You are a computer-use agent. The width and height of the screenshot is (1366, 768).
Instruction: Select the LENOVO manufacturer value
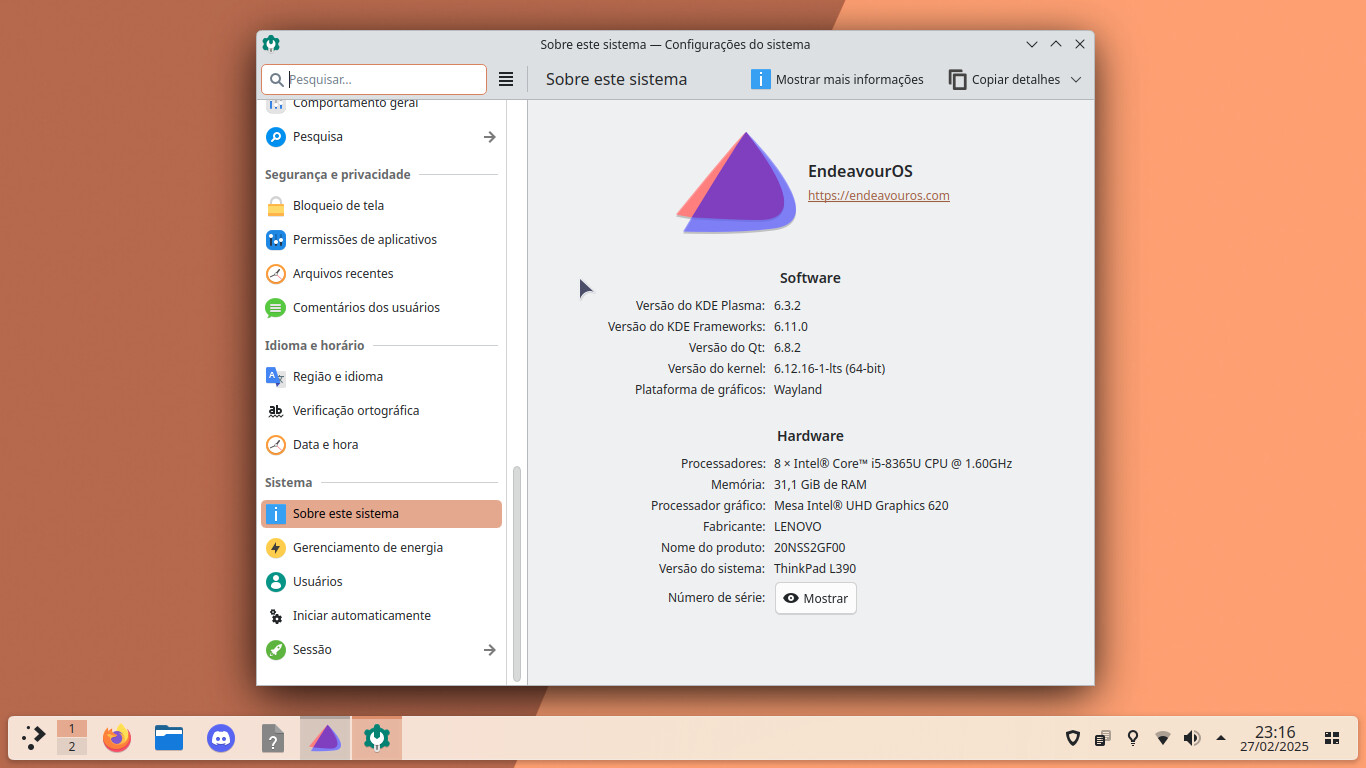798,527
